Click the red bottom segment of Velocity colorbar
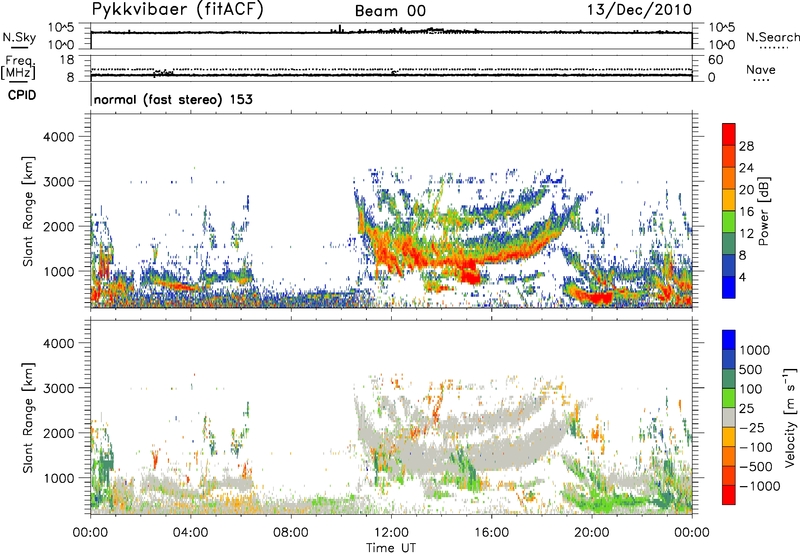Screen dimensions: 800x554 [x=729, y=495]
